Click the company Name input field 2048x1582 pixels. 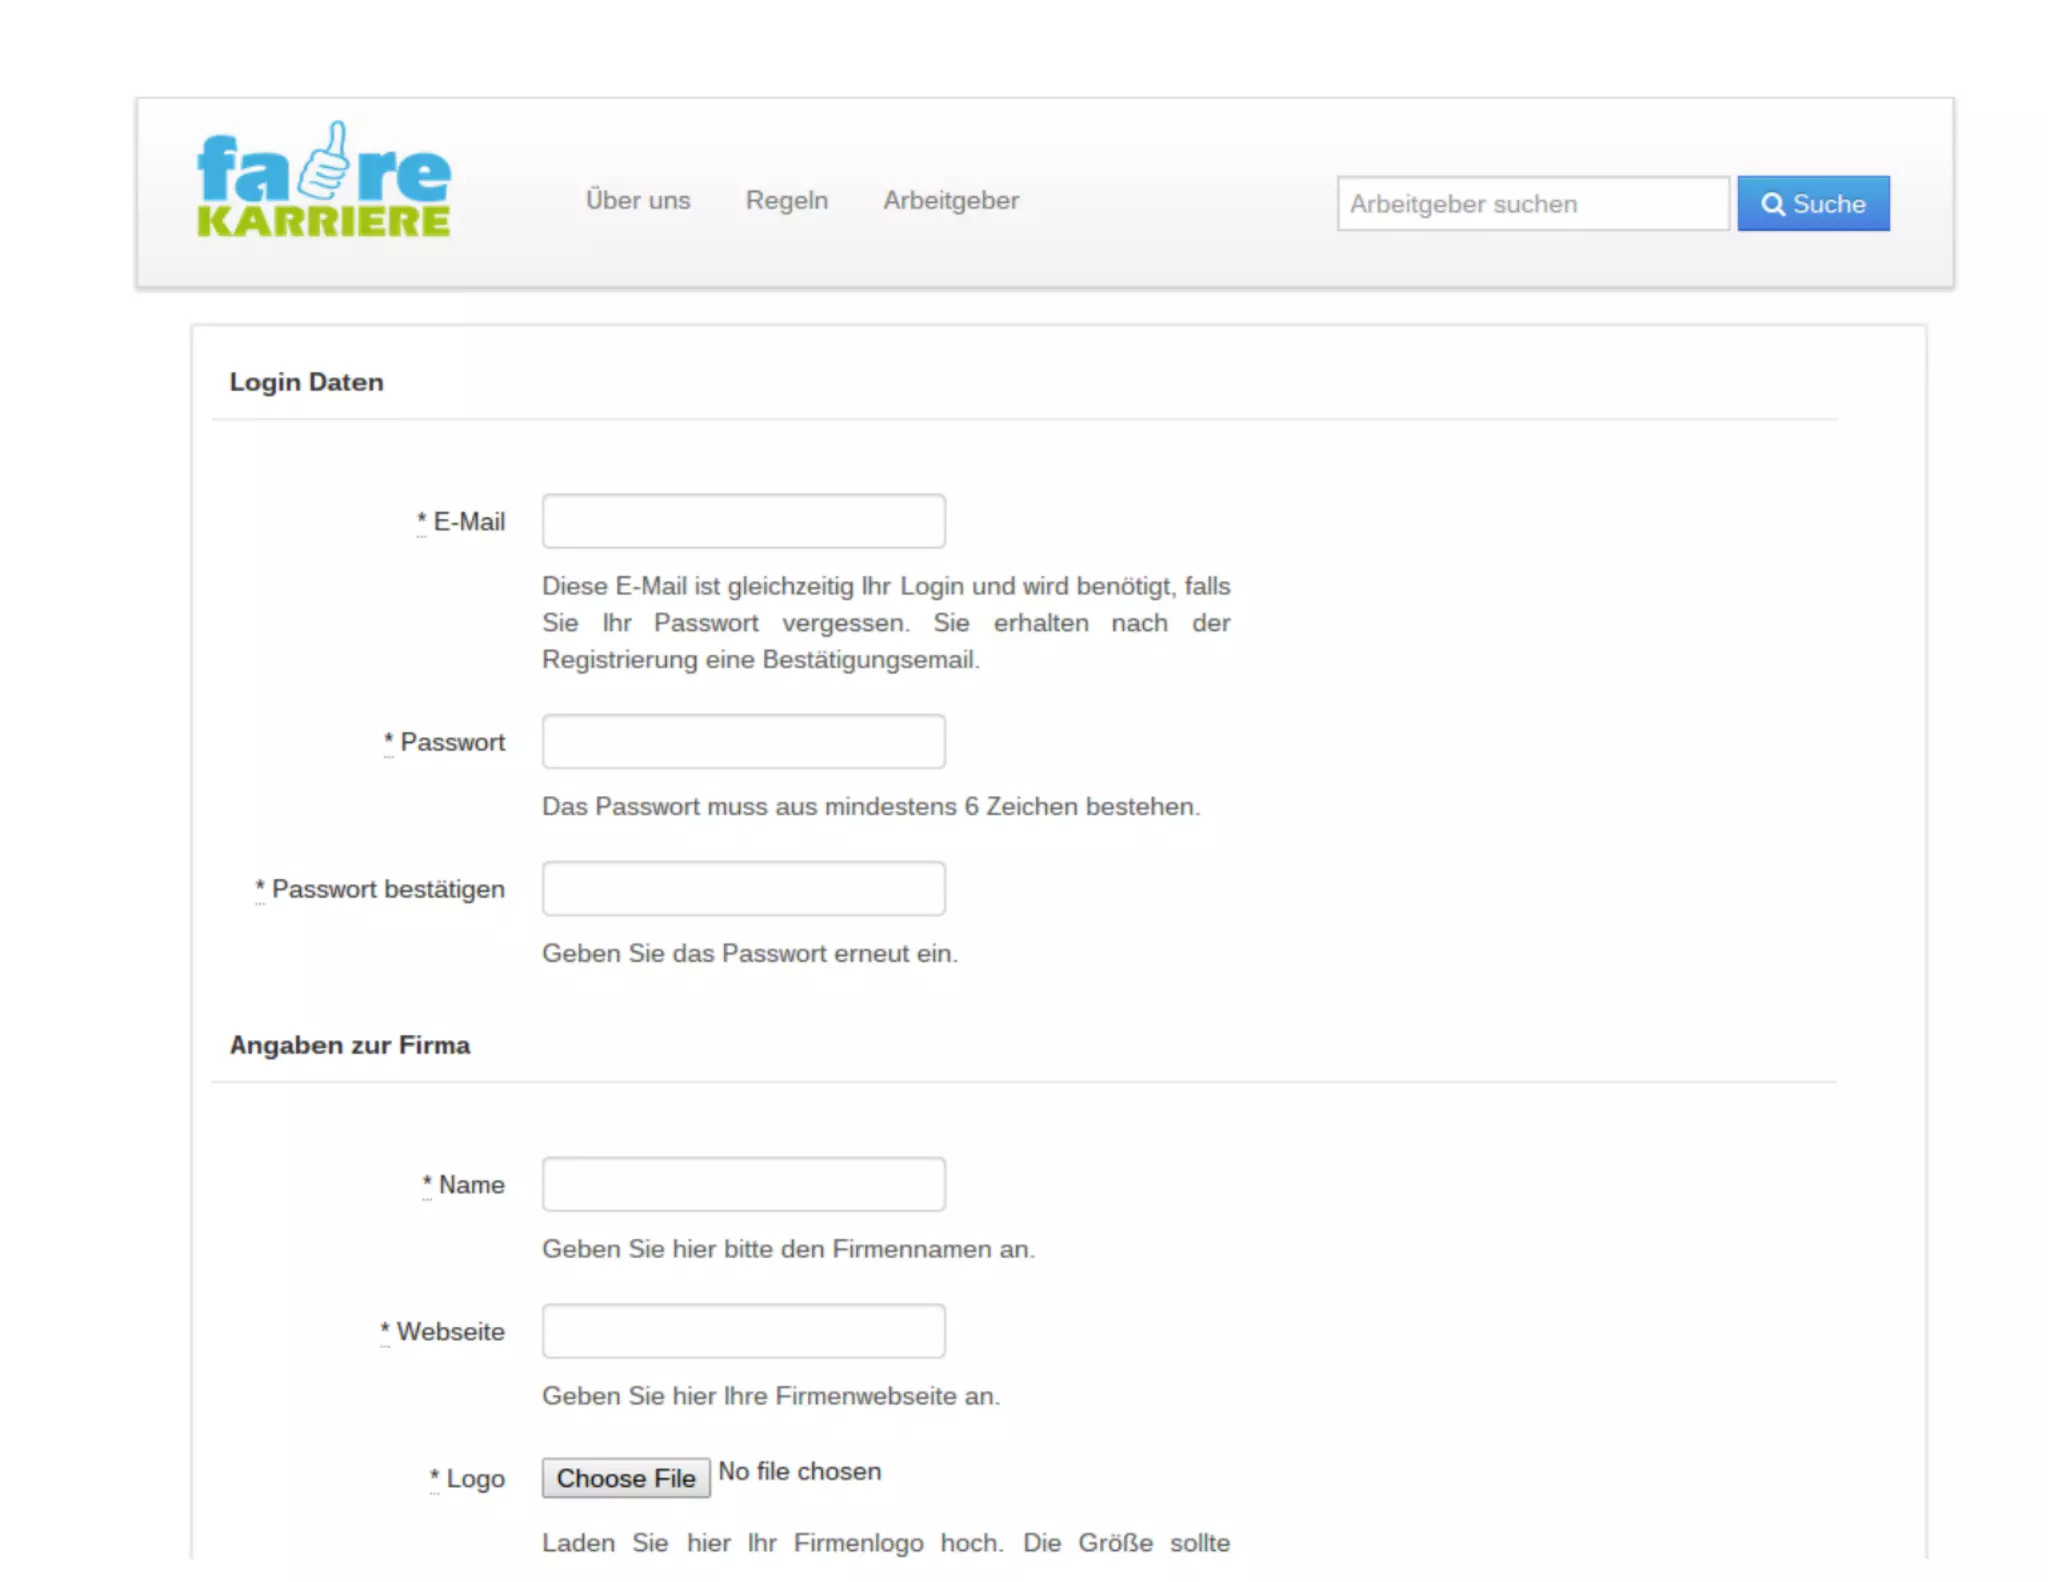[744, 1185]
